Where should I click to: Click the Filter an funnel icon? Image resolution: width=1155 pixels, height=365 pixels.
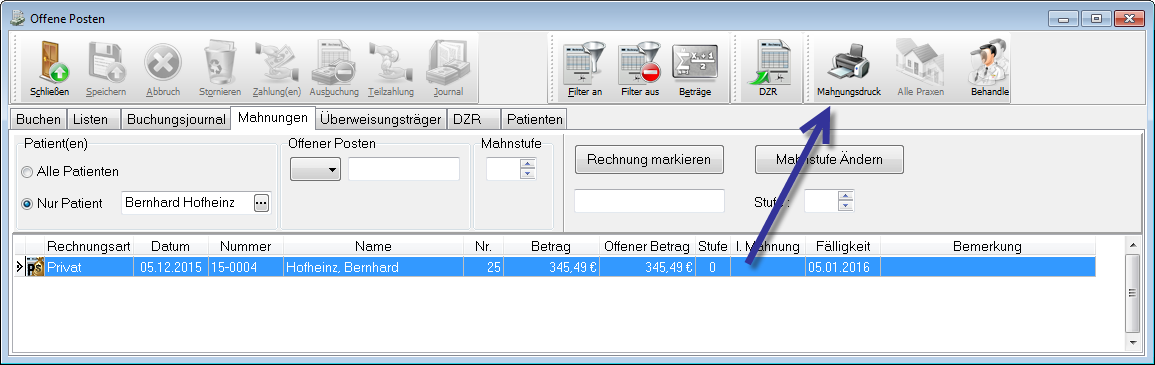tap(583, 63)
